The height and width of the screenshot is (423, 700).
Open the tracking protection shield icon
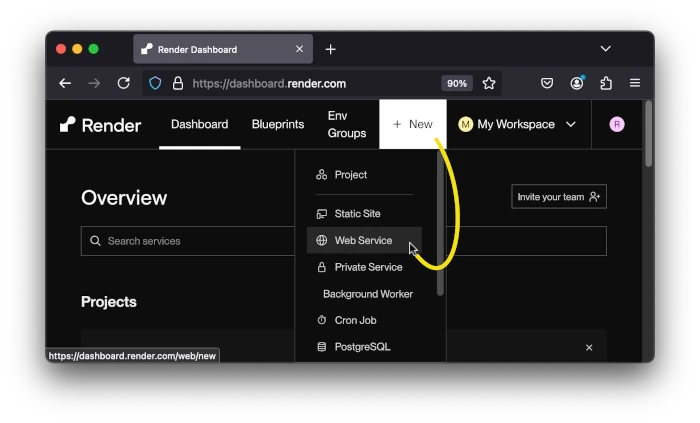point(155,83)
